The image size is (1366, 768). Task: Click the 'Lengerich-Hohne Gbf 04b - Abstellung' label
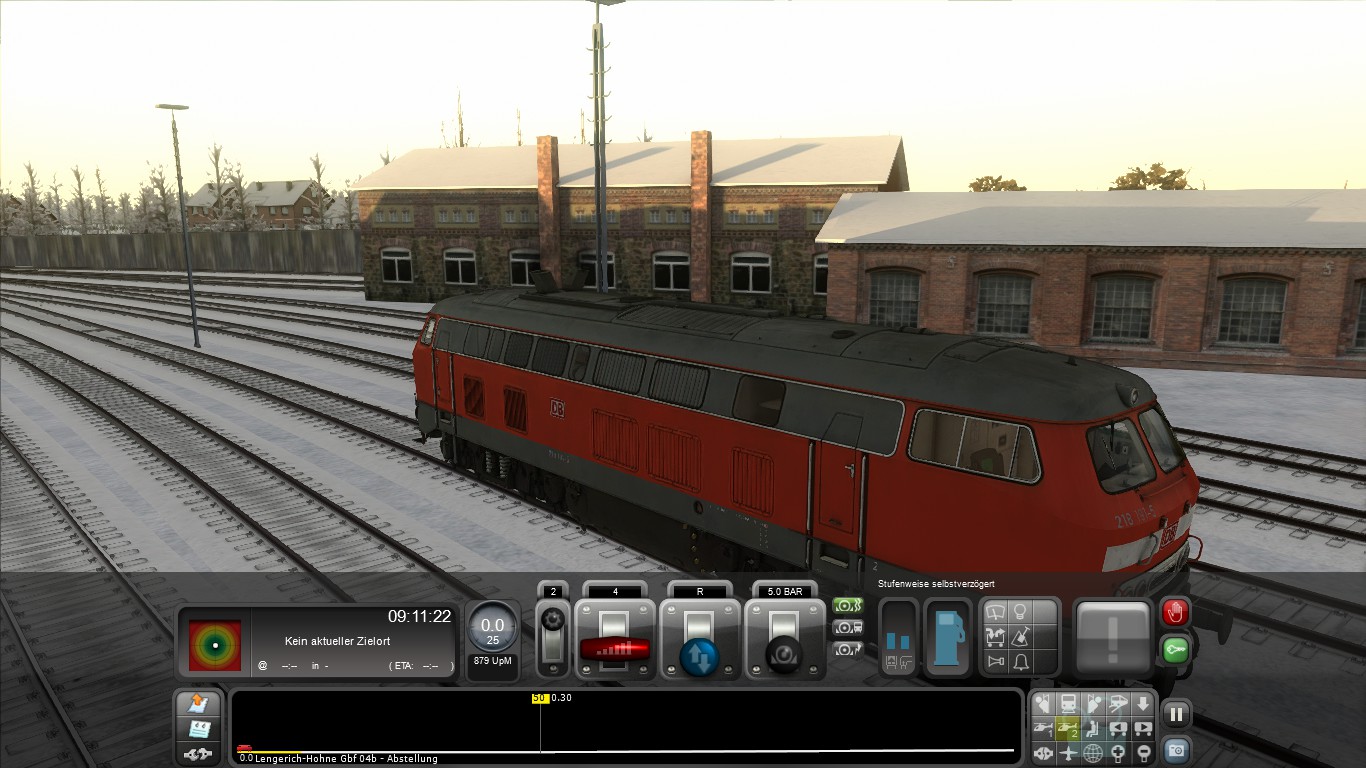click(x=346, y=759)
